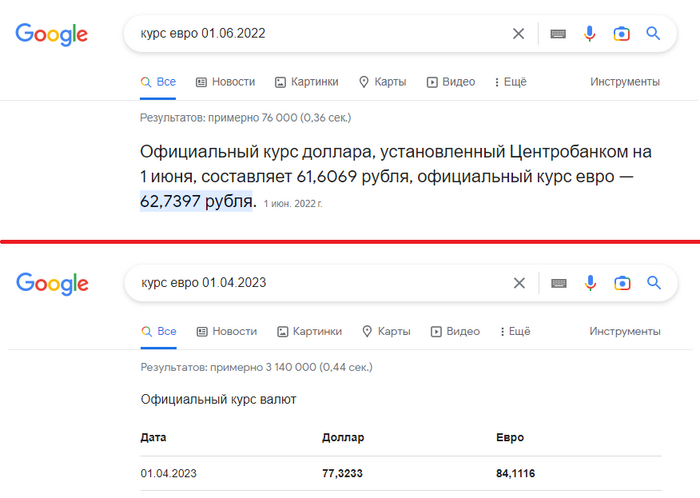This screenshot has height=498, width=700.
Task: Clear the bottom search query with X
Action: tap(518, 283)
